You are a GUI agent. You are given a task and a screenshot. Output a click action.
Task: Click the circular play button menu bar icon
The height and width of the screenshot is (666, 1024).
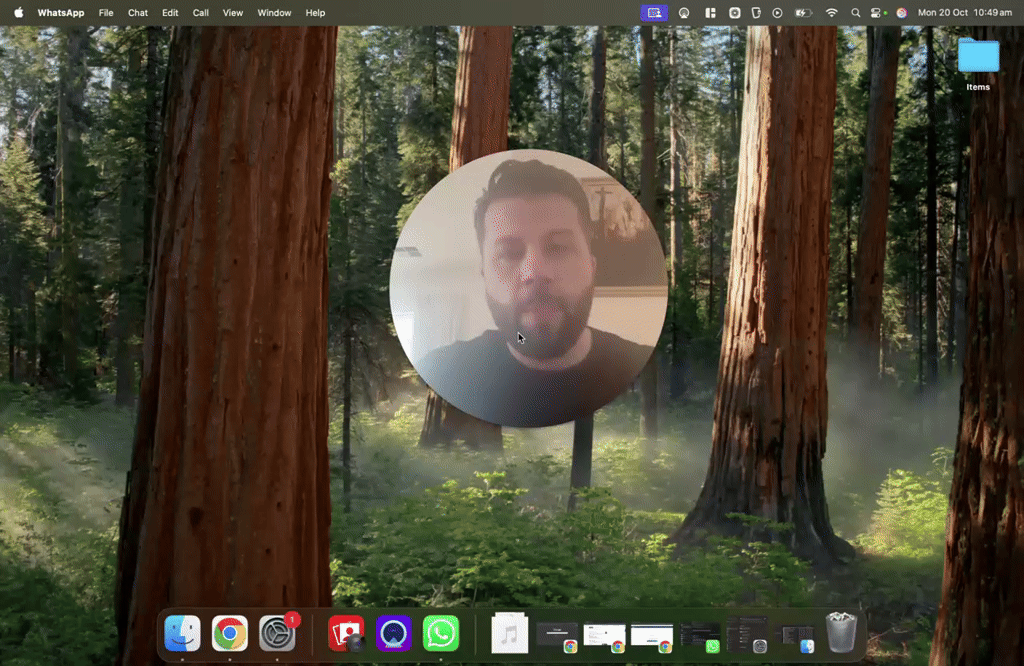tap(777, 12)
